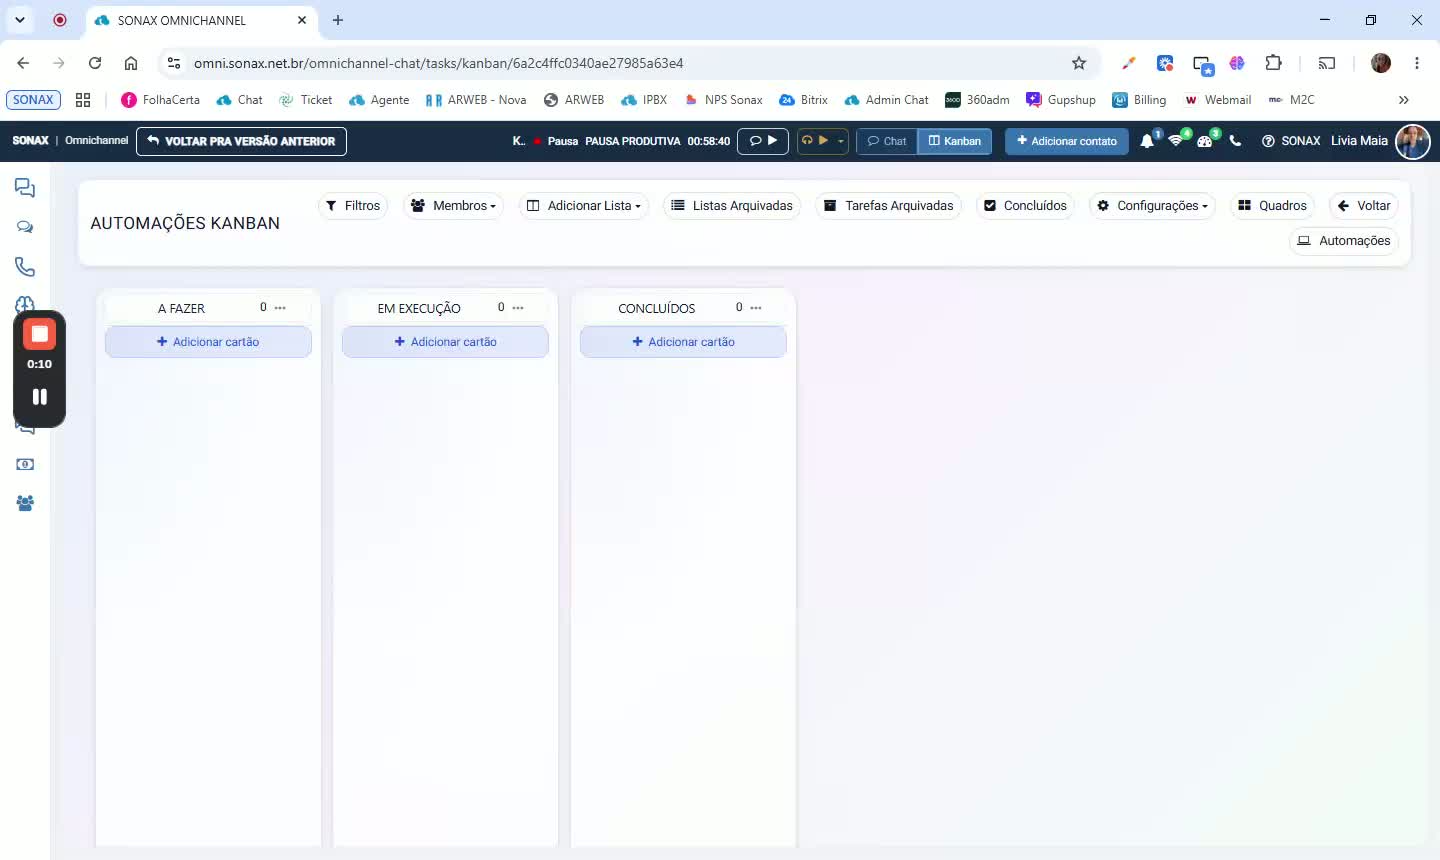
Task: Open options menu of A FAZER list
Action: pyautogui.click(x=280, y=308)
